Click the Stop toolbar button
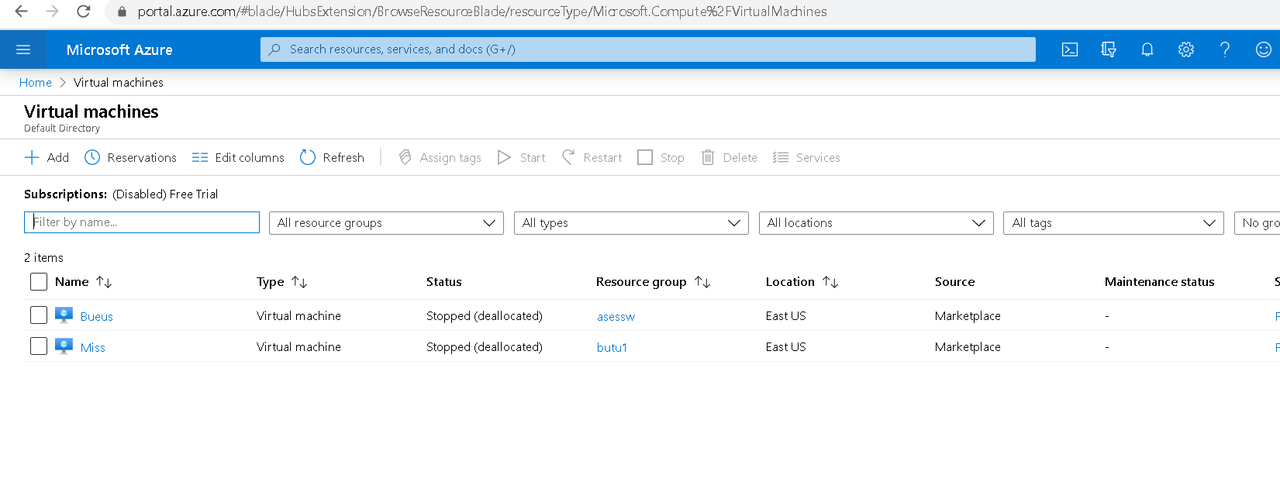Screen dimensions: 1280x485 click(661, 157)
